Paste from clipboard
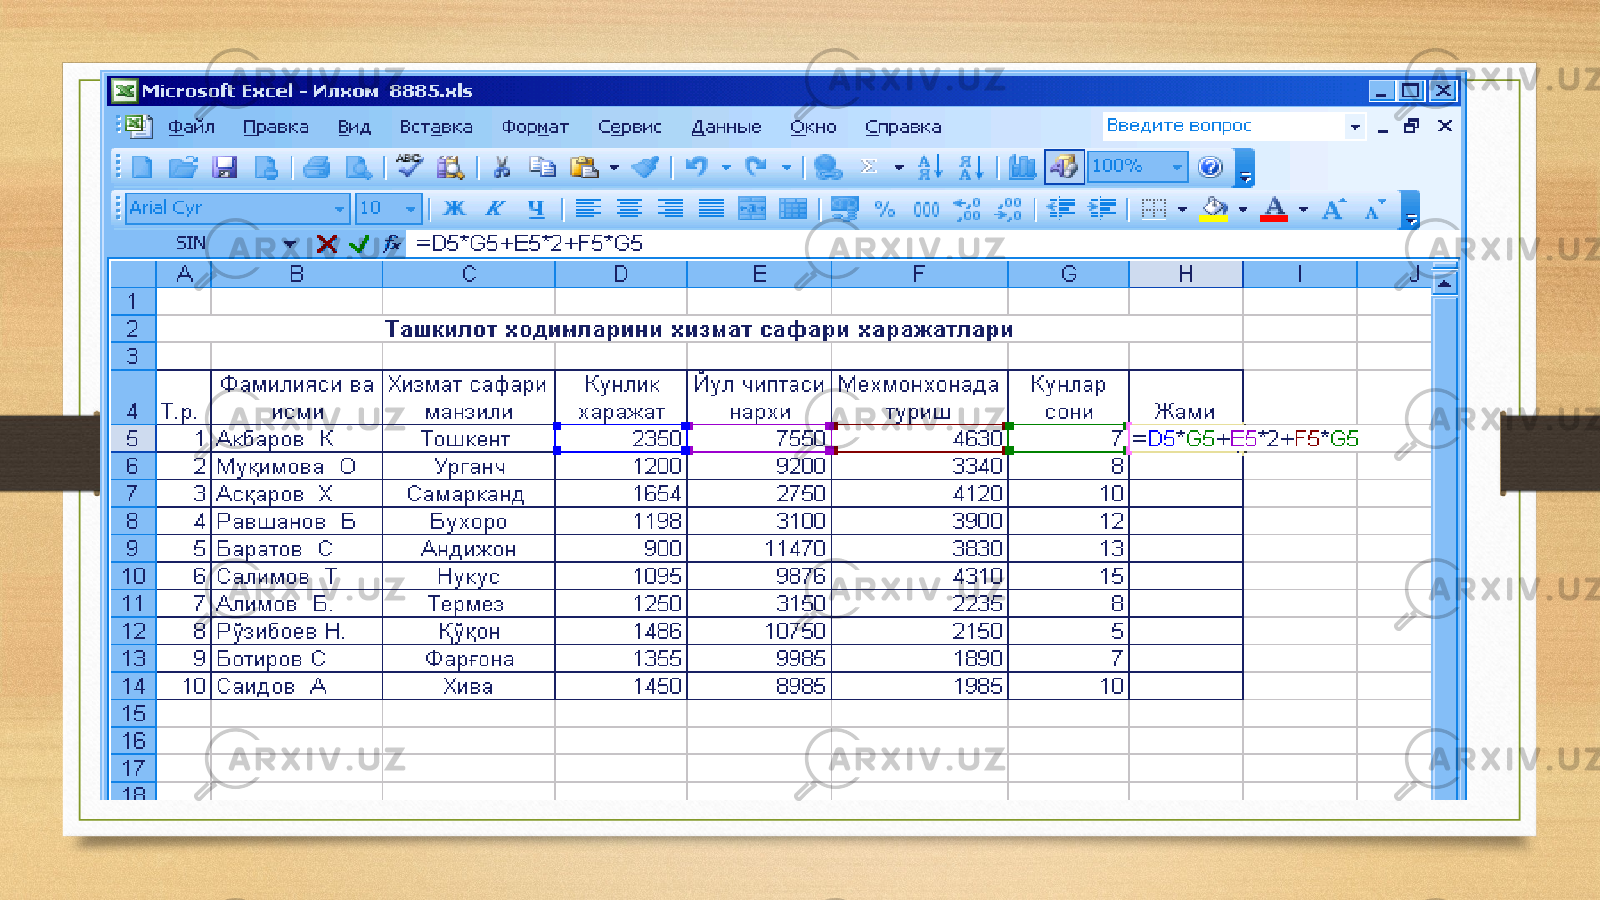The height and width of the screenshot is (900, 1600). tap(584, 167)
